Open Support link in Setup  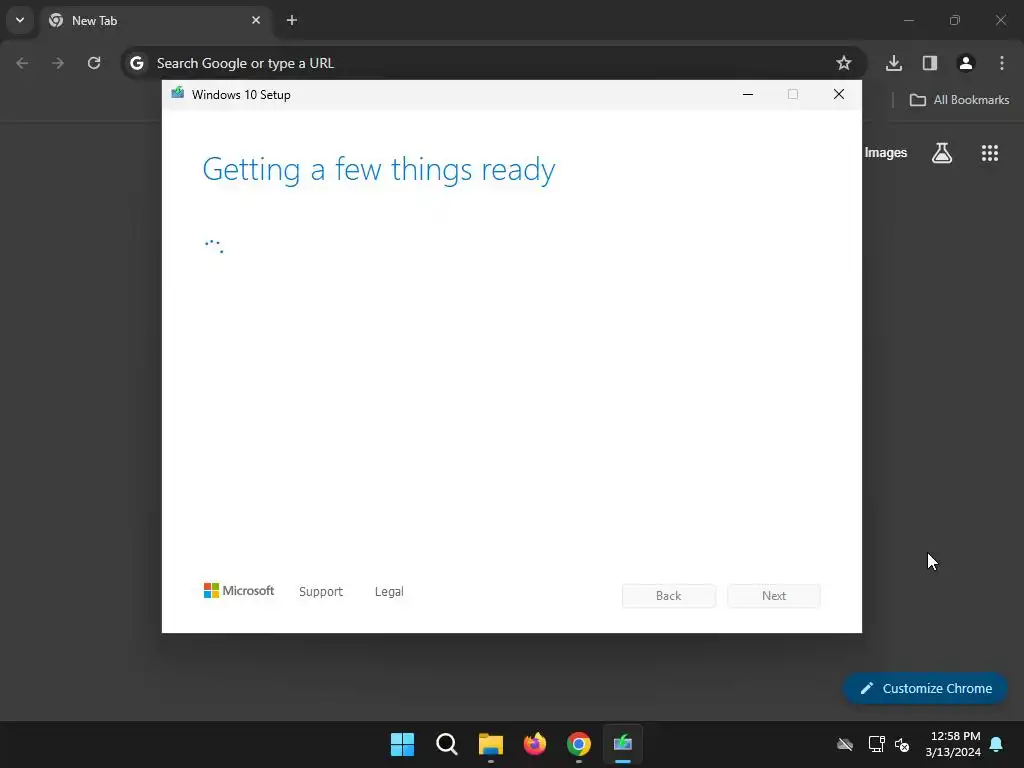(321, 592)
